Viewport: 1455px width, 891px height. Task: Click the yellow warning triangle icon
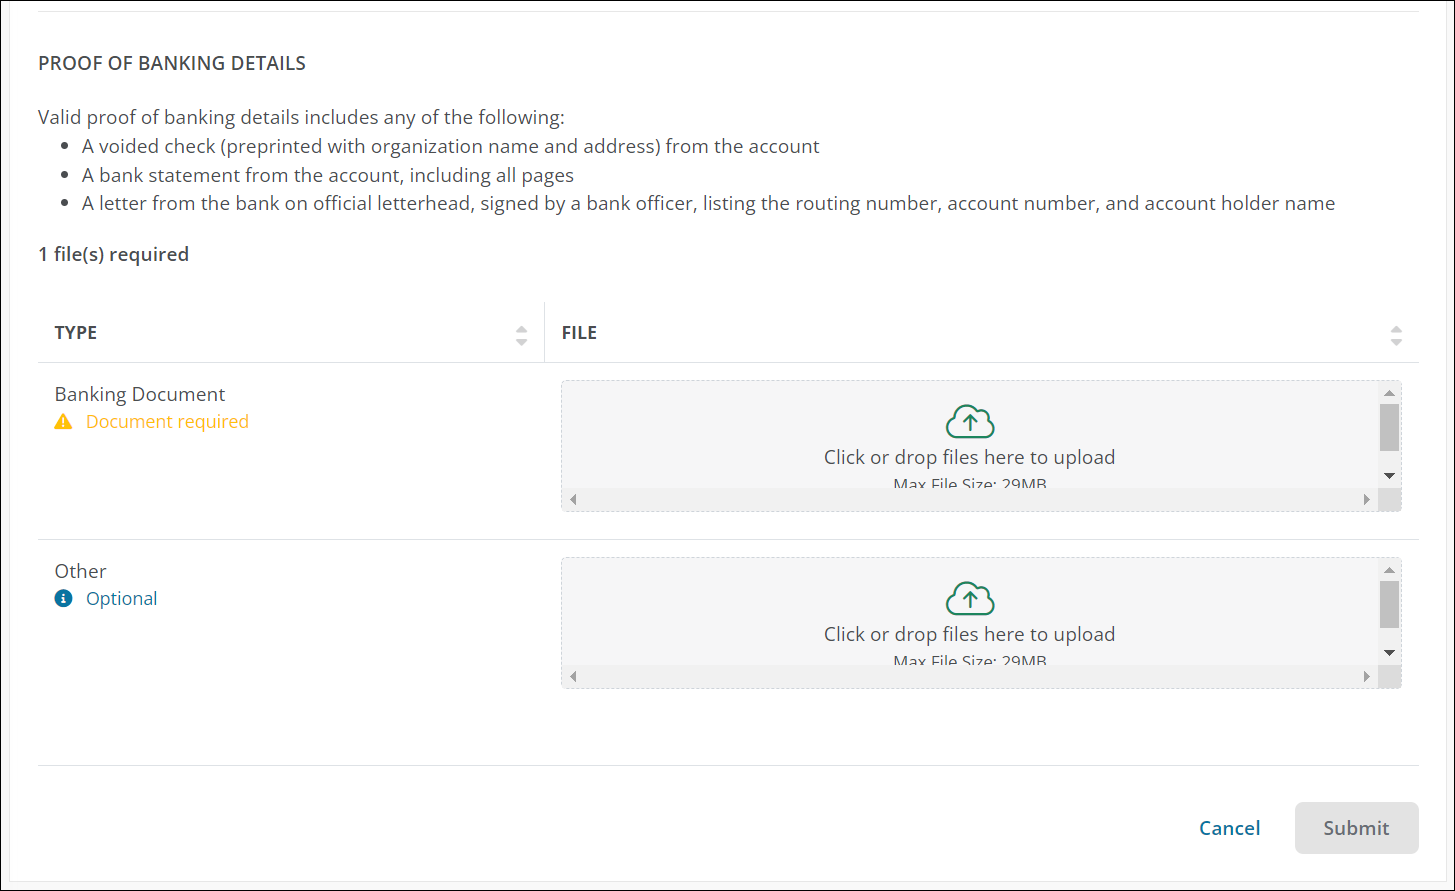64,422
